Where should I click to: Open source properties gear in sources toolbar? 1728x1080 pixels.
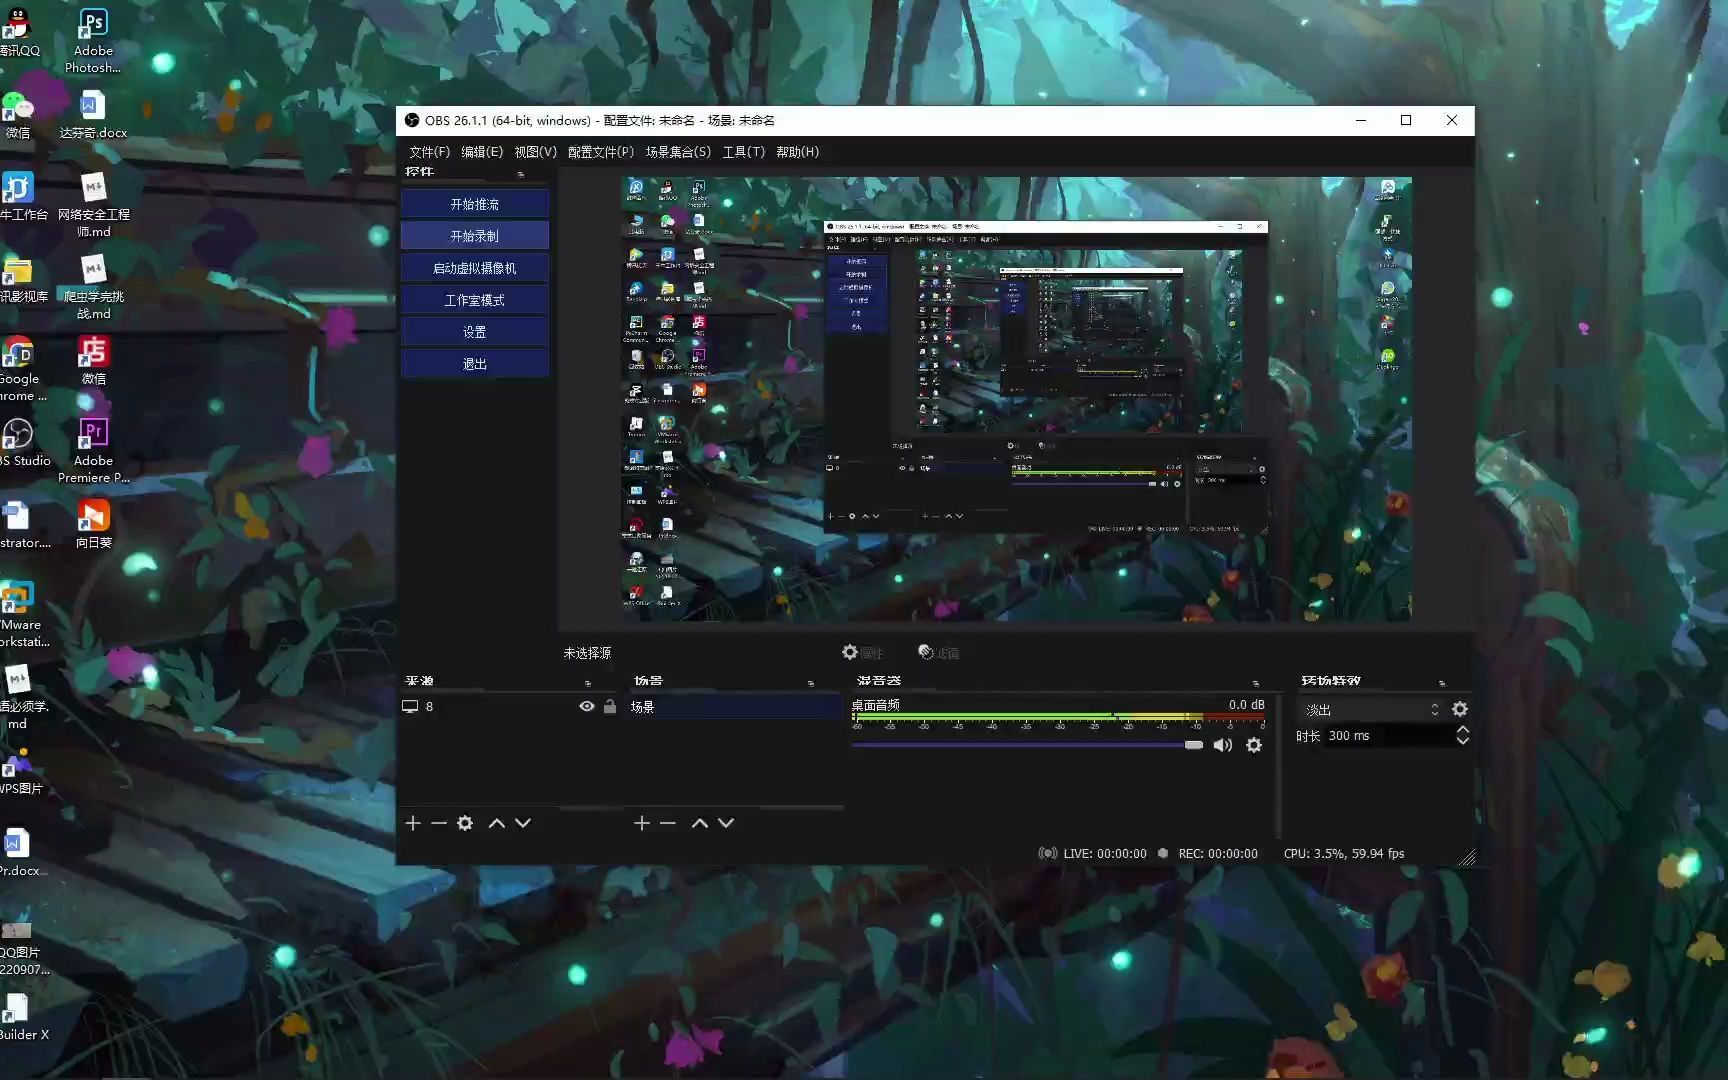click(465, 823)
